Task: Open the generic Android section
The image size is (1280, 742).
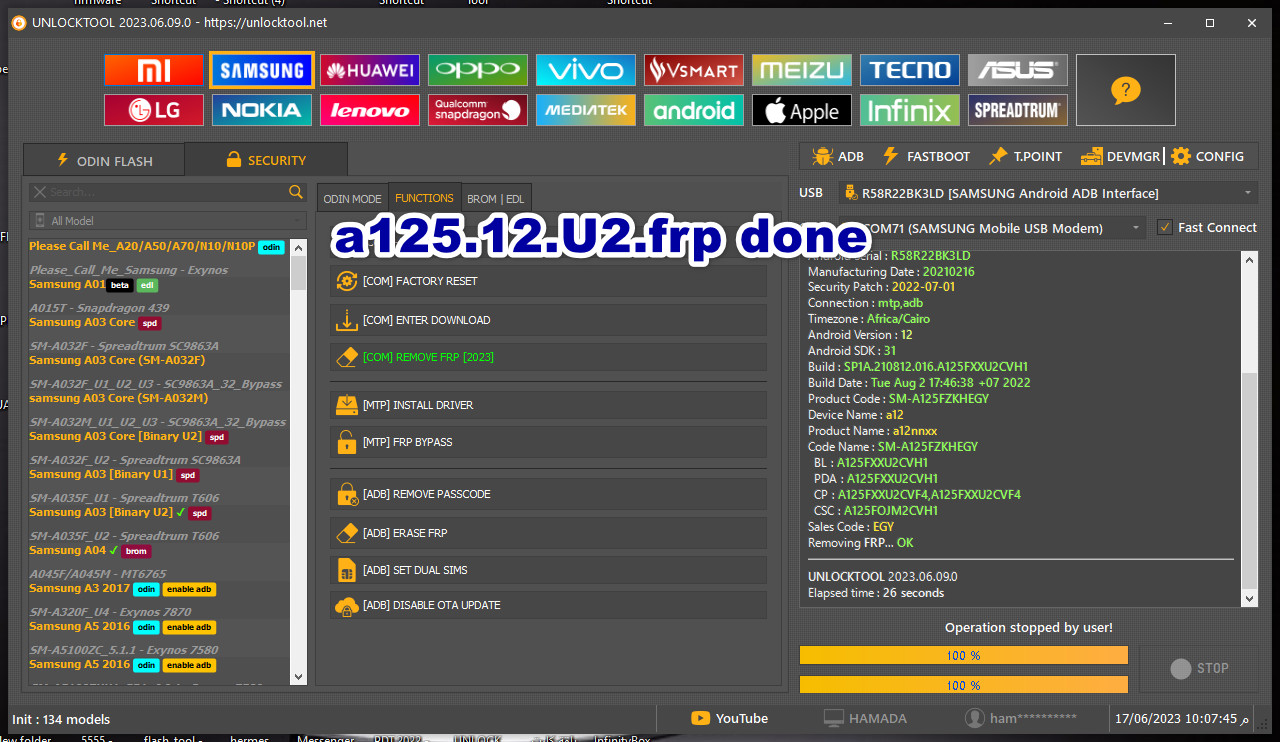Action: pos(694,110)
